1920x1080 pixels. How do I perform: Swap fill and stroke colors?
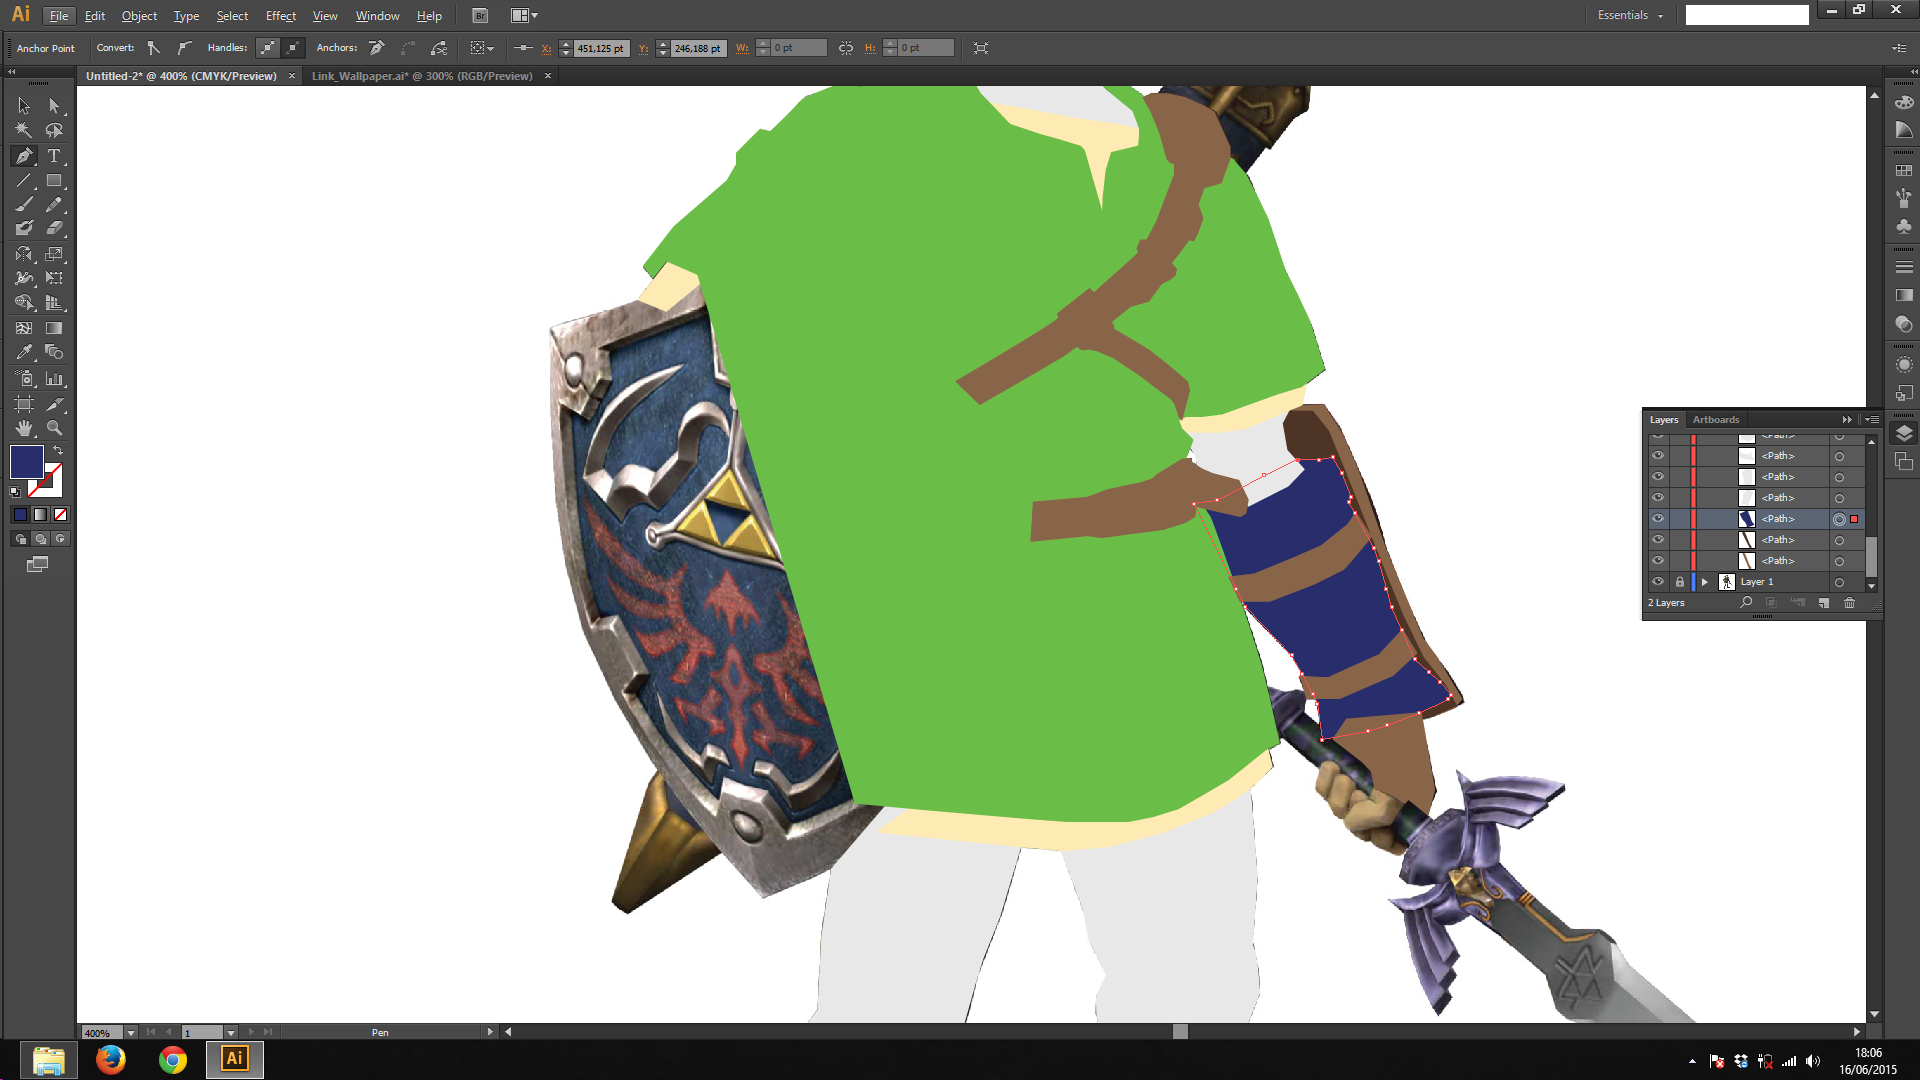click(x=58, y=451)
